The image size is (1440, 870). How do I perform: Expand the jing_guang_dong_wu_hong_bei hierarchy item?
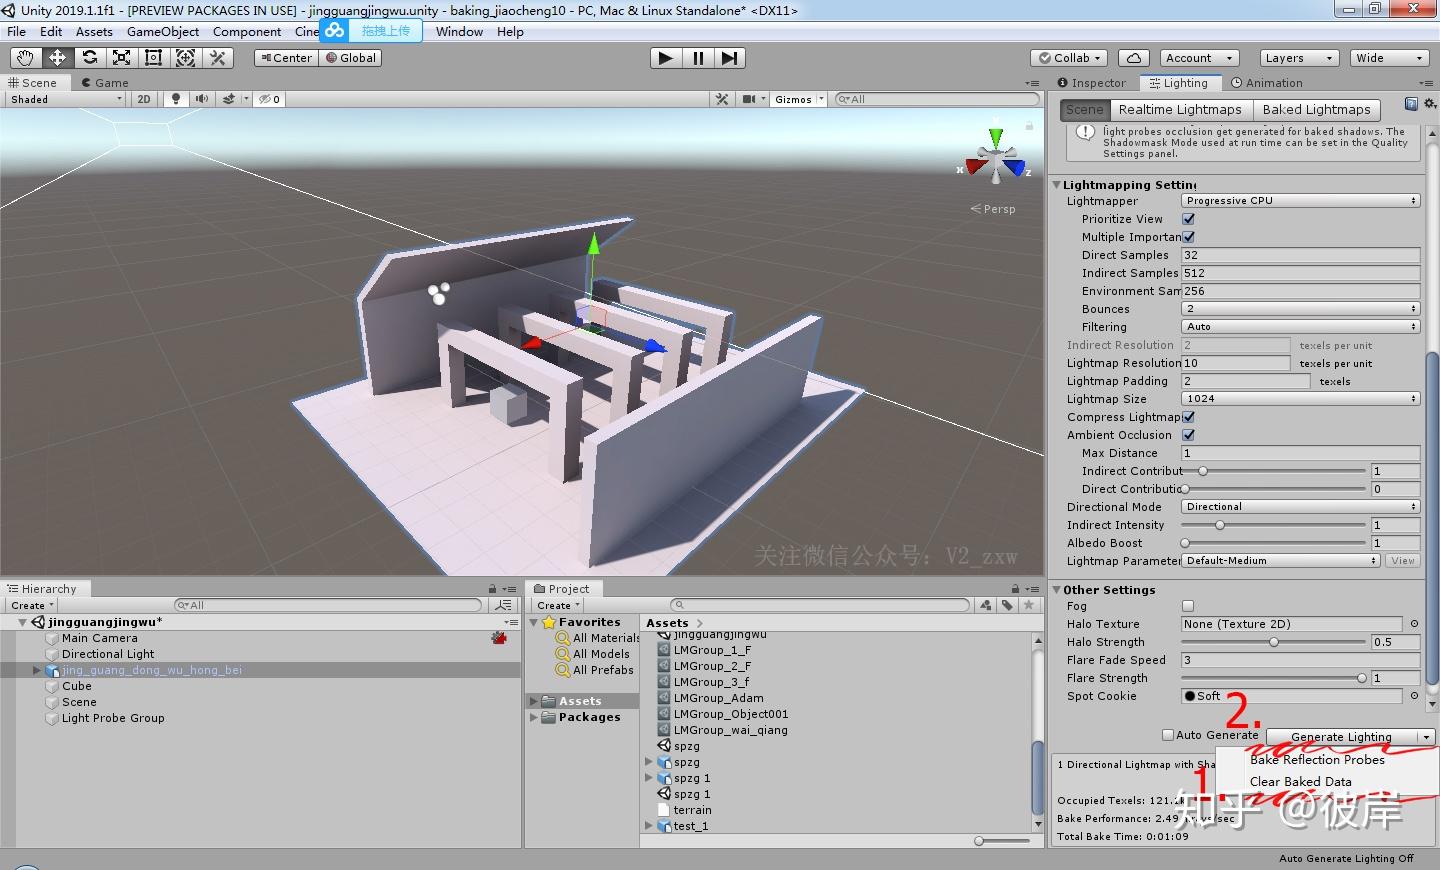coord(37,670)
